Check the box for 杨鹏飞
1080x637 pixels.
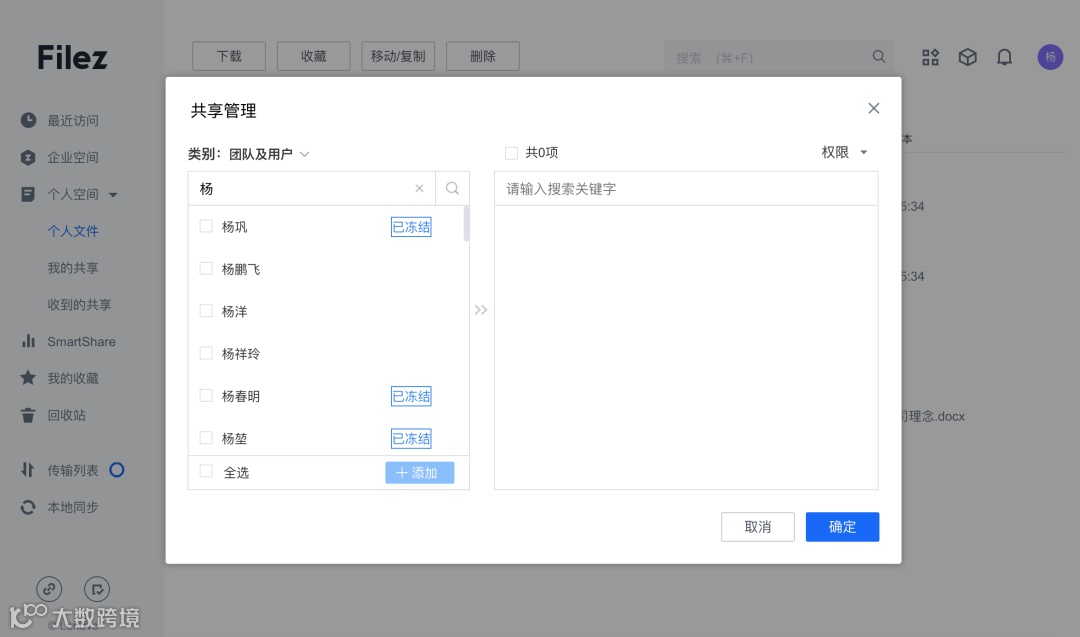pos(206,269)
